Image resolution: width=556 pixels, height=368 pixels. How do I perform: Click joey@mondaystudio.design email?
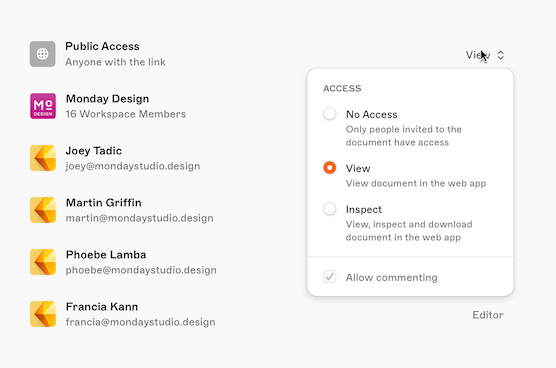click(133, 166)
